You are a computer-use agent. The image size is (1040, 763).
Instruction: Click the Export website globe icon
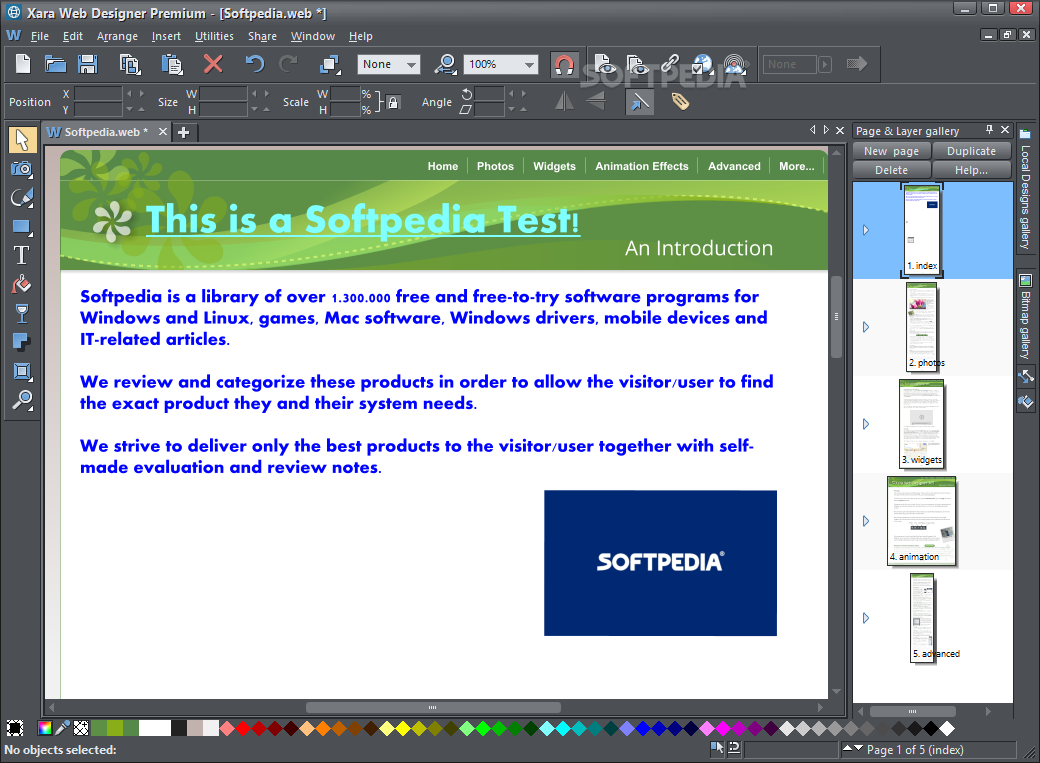[x=702, y=64]
